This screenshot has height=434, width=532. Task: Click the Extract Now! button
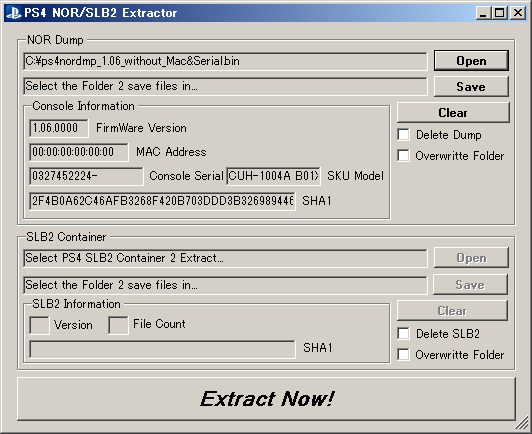266,399
